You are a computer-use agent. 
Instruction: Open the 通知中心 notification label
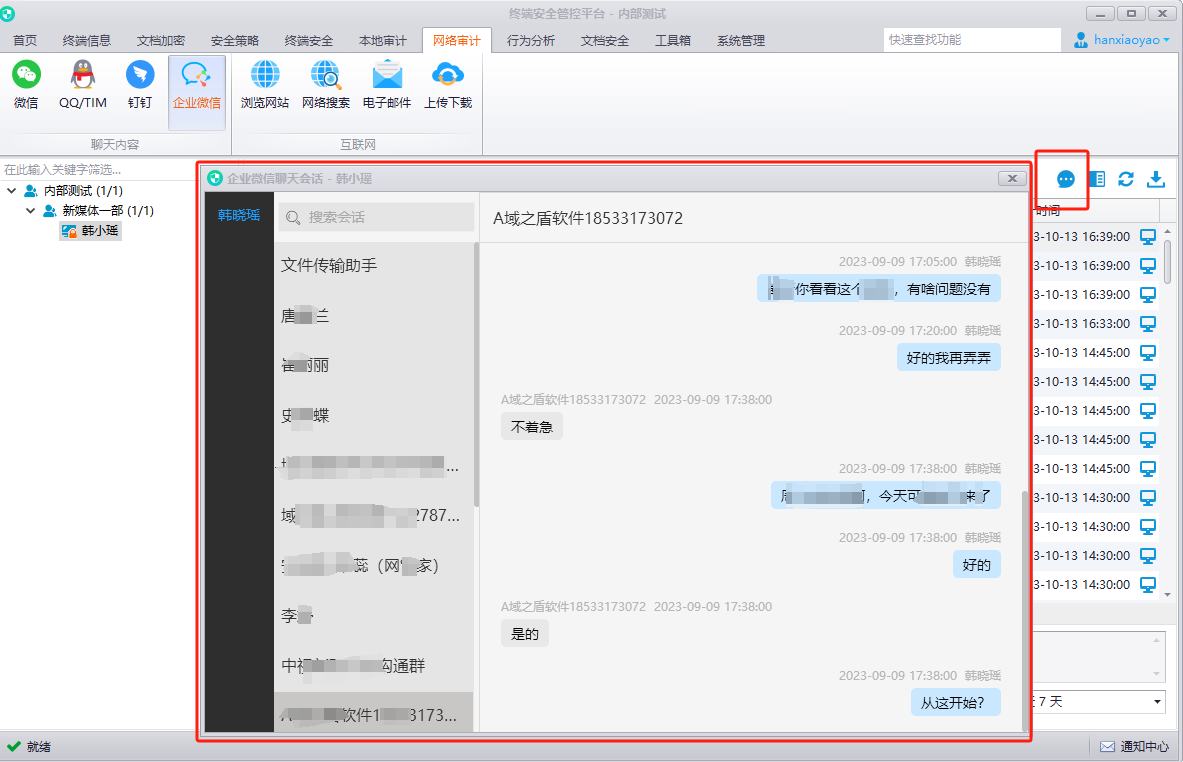(x=1144, y=746)
